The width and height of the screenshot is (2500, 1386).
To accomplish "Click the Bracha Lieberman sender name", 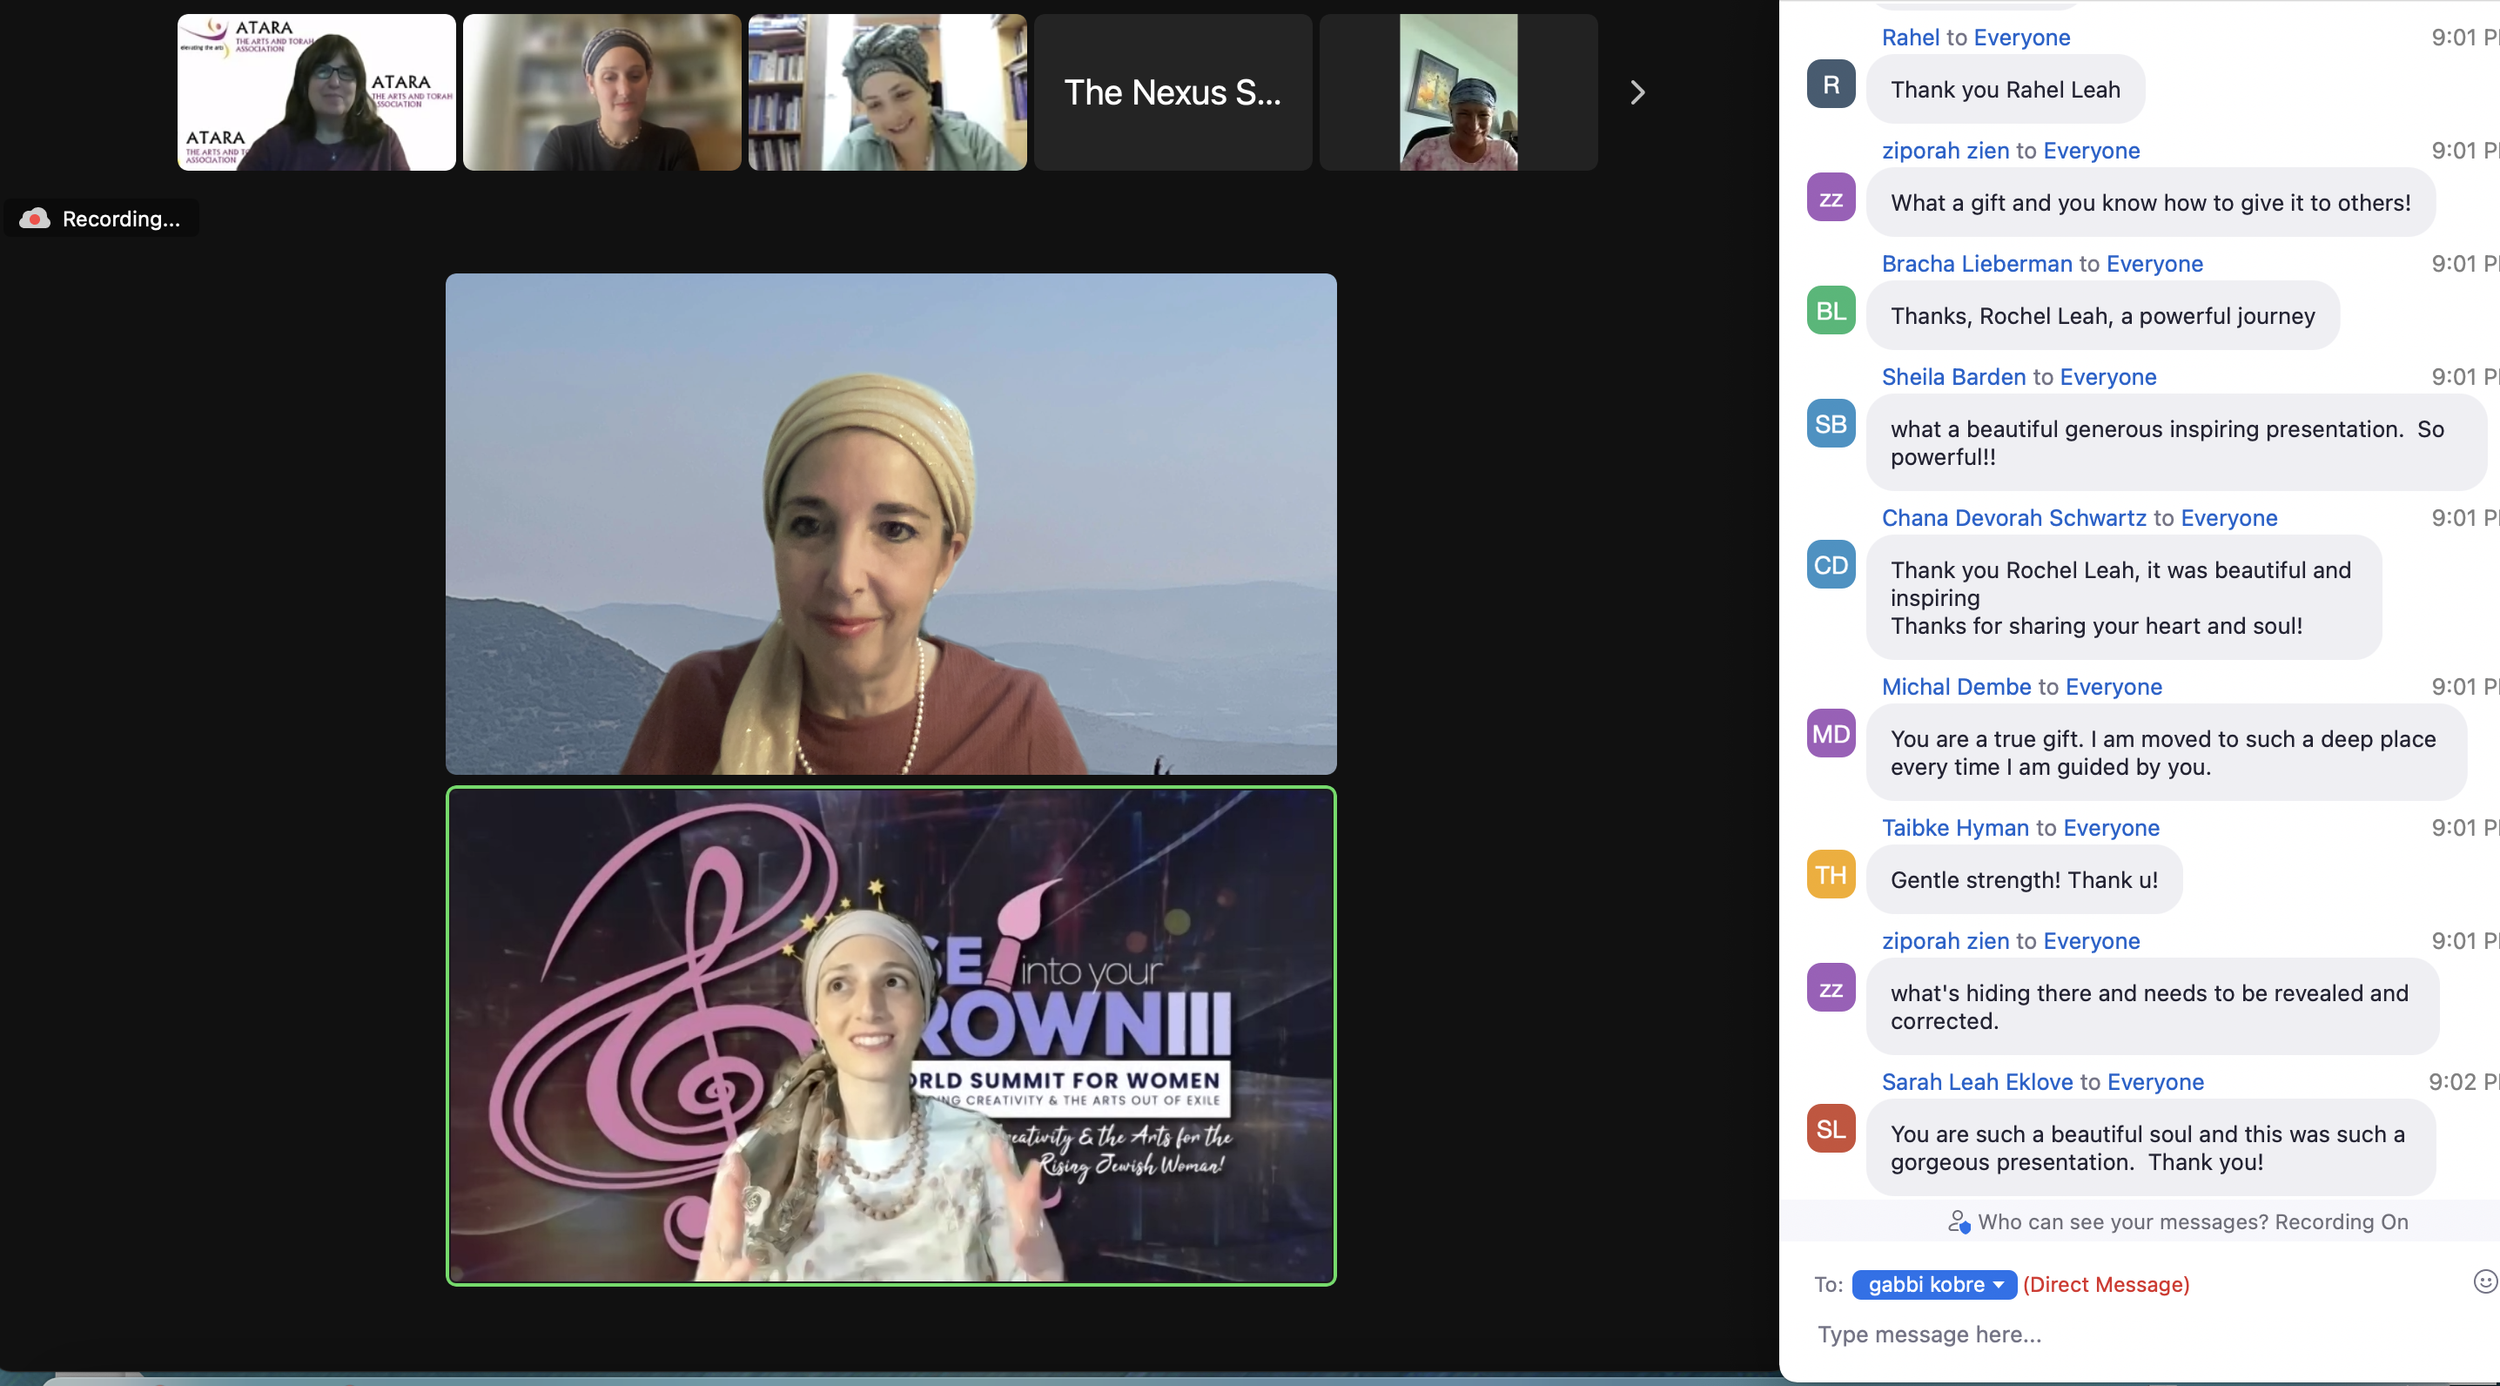I will click(x=1976, y=264).
